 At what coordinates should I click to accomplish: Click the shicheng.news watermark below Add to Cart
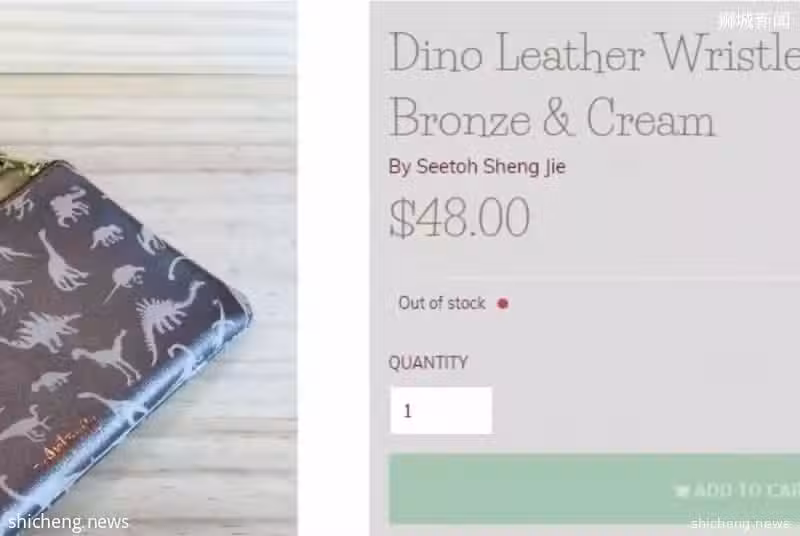(x=741, y=523)
